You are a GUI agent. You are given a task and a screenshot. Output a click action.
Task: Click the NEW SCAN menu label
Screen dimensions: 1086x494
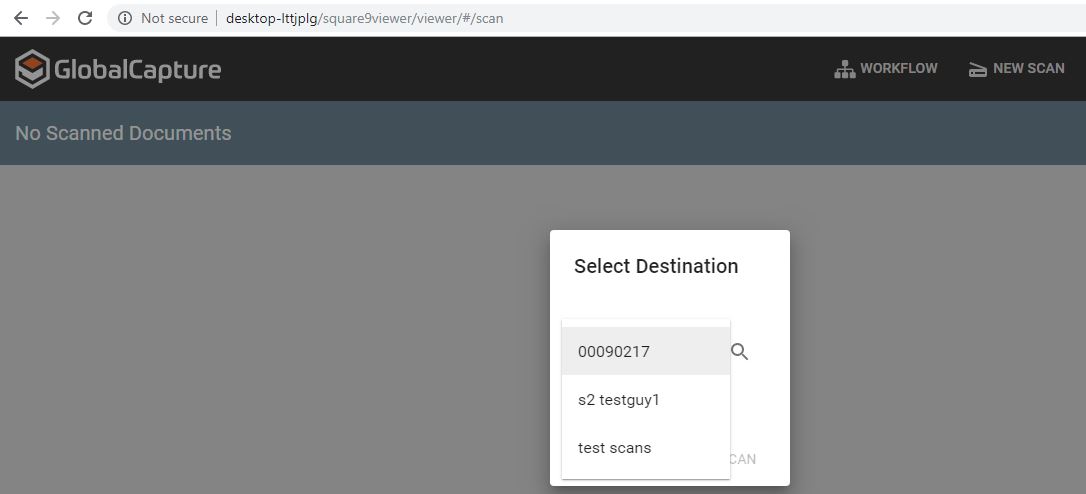(x=1028, y=69)
